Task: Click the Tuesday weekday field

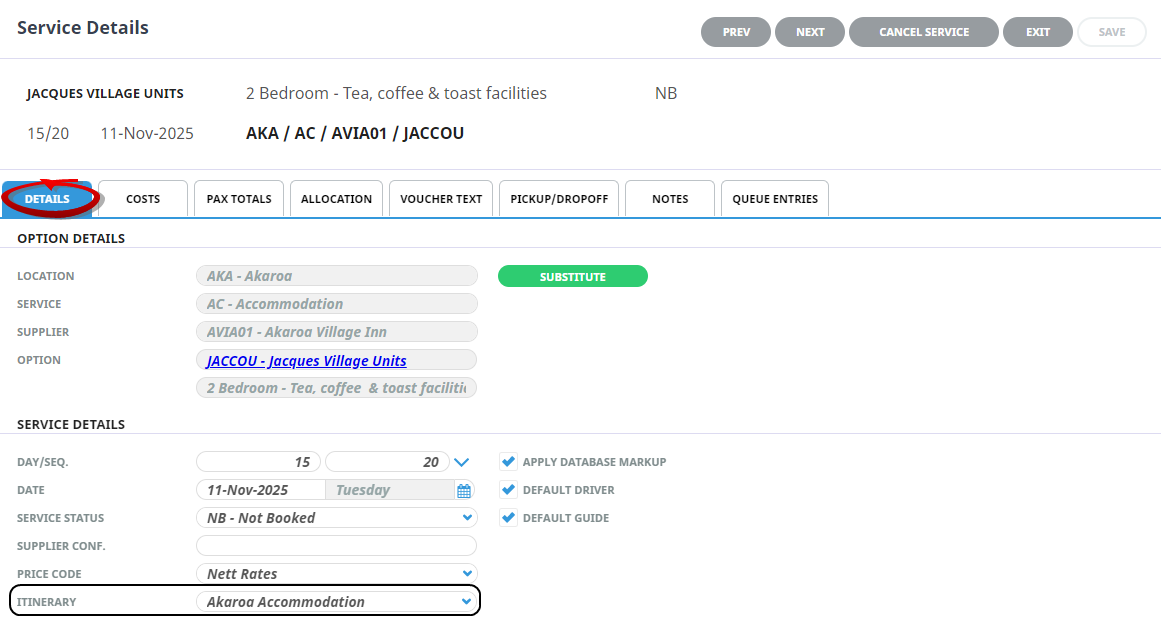Action: click(x=390, y=490)
